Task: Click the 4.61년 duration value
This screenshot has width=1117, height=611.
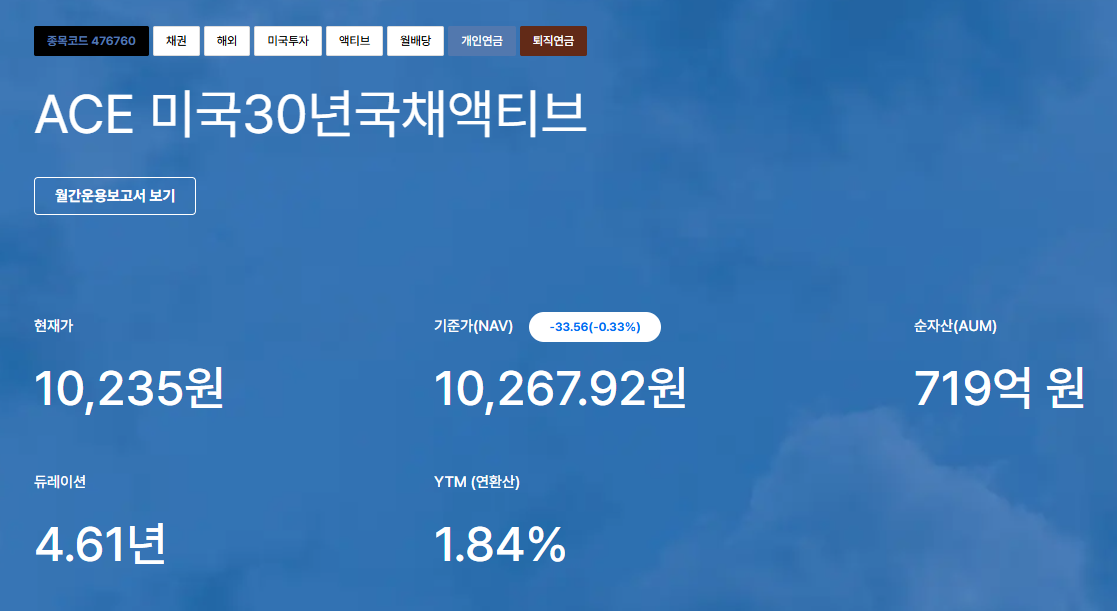Action: pos(100,545)
